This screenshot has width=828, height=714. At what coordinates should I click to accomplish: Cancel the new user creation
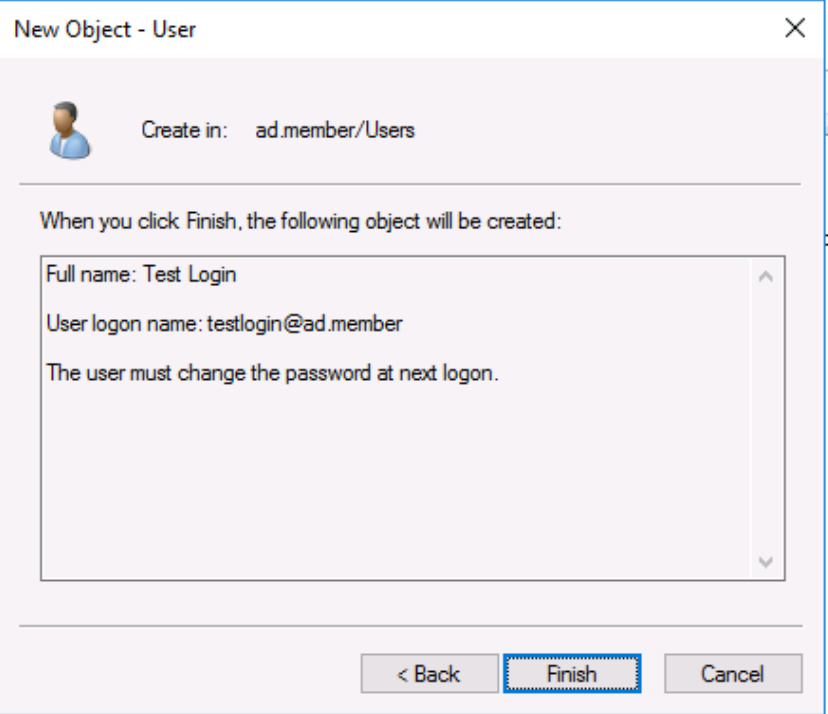pyautogui.click(x=733, y=674)
